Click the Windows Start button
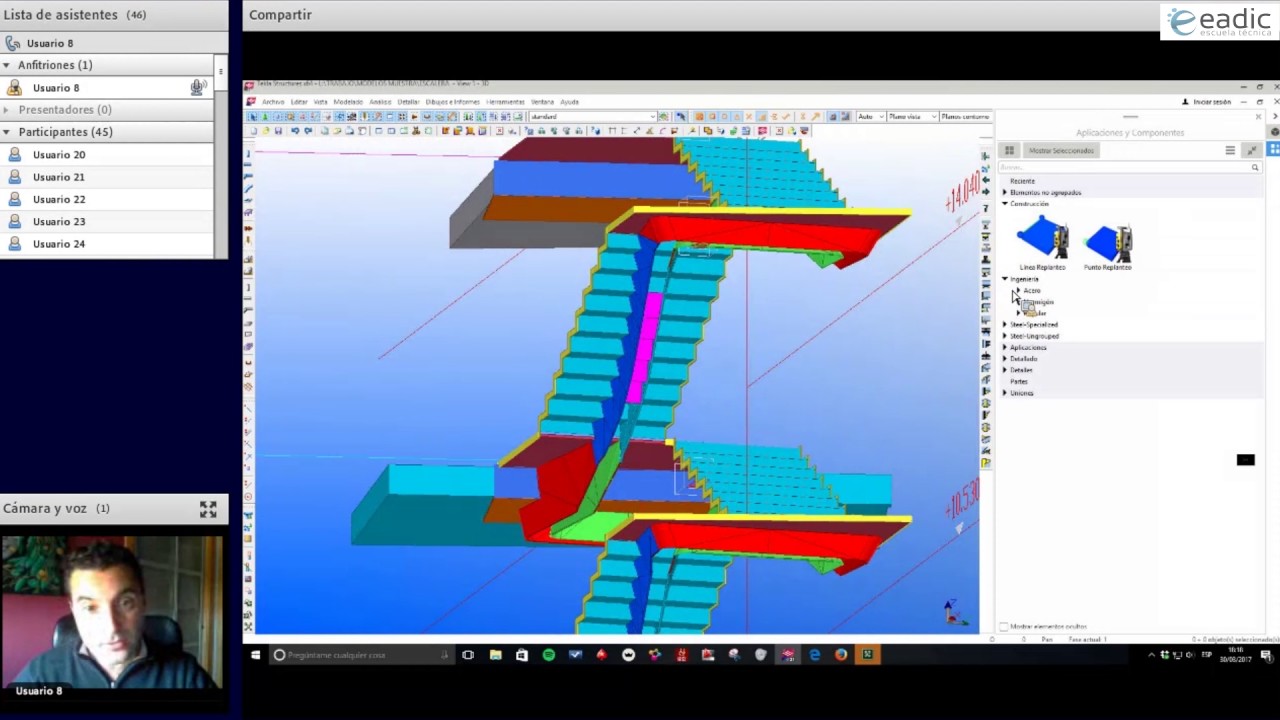This screenshot has height=720, width=1280. point(255,655)
